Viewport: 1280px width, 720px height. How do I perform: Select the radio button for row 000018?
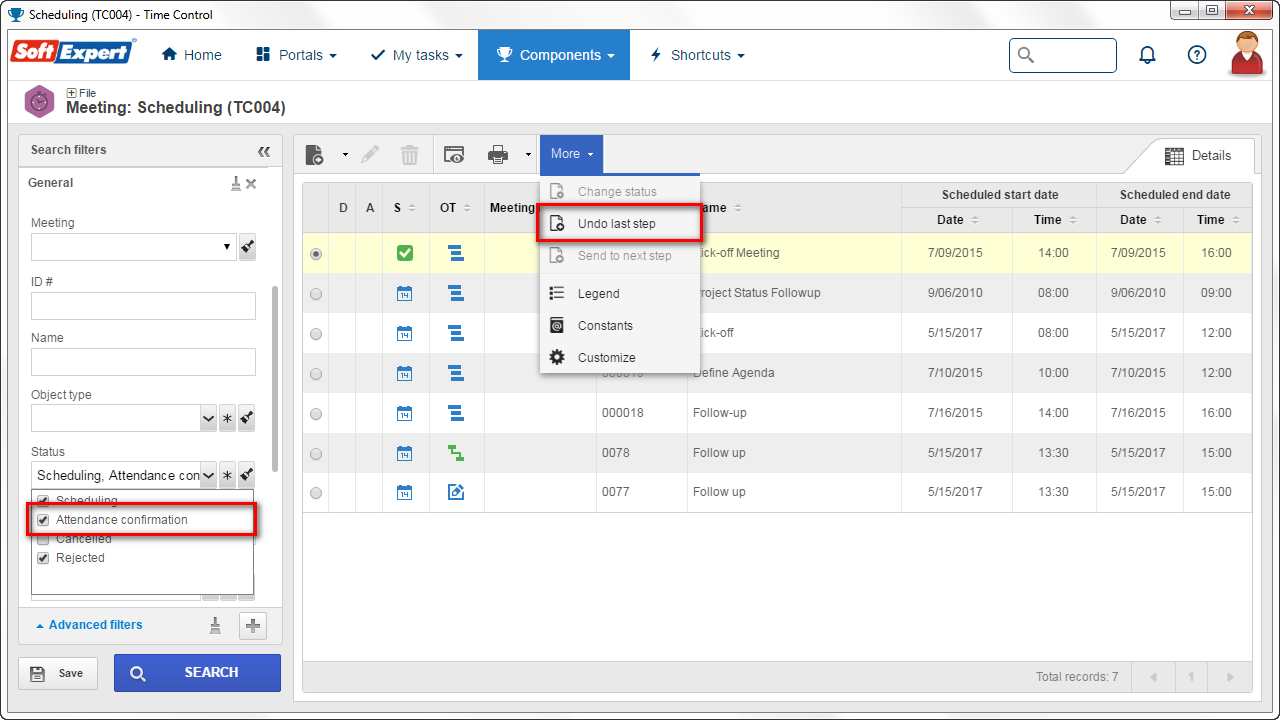[316, 414]
